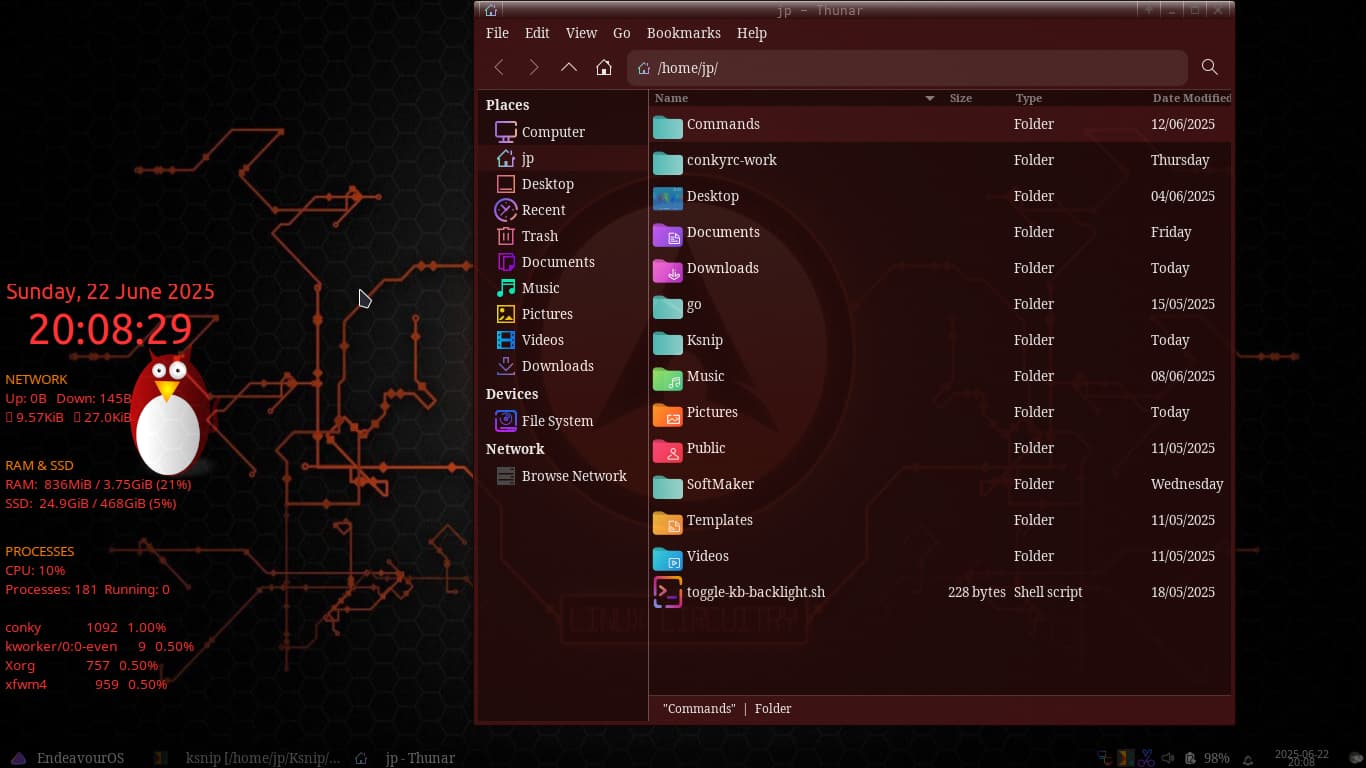
Task: Select Browse Network in the sidebar
Action: (x=573, y=476)
